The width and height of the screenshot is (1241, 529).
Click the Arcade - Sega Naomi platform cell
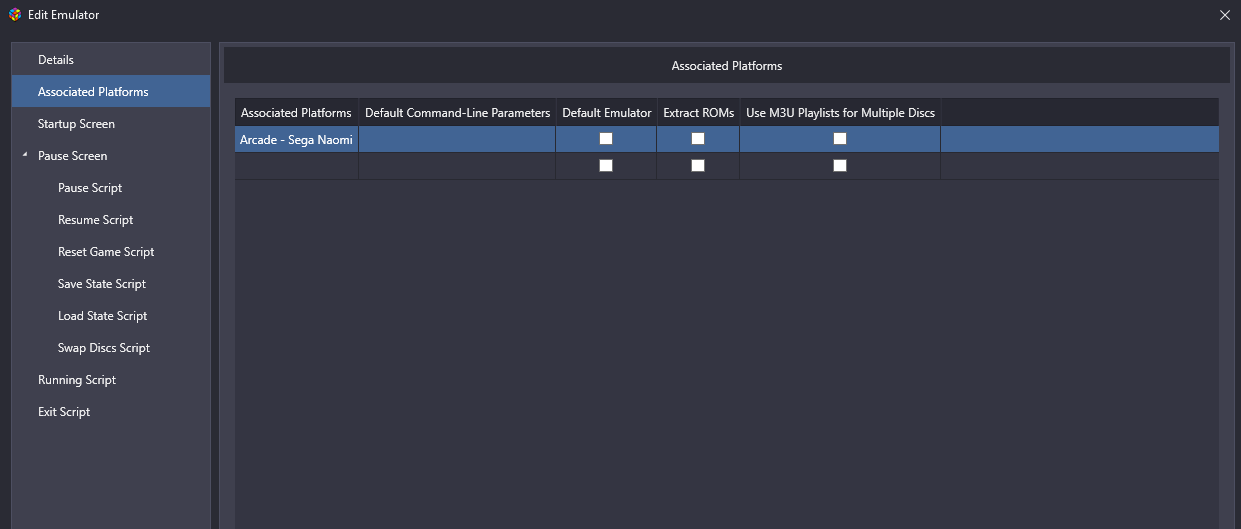click(x=296, y=140)
